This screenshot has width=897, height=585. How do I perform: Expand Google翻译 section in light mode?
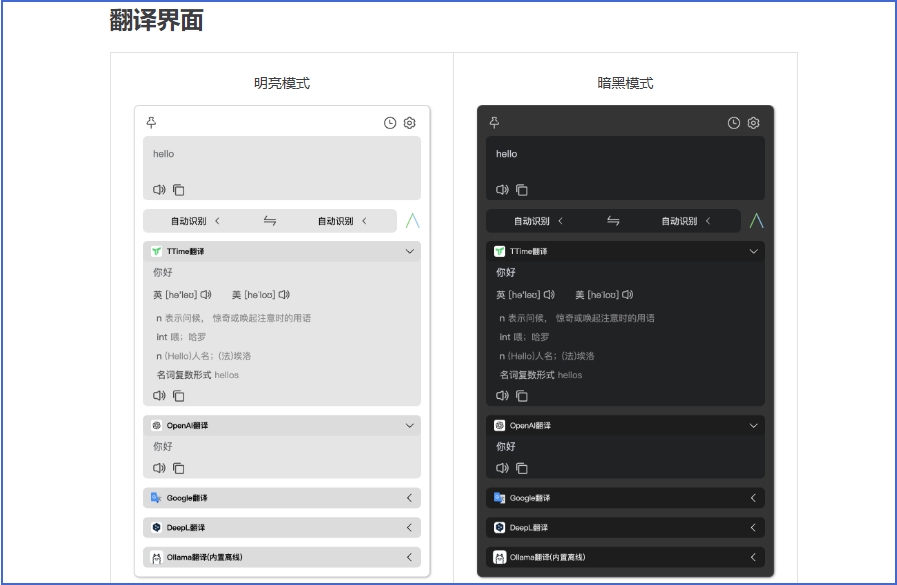(409, 498)
